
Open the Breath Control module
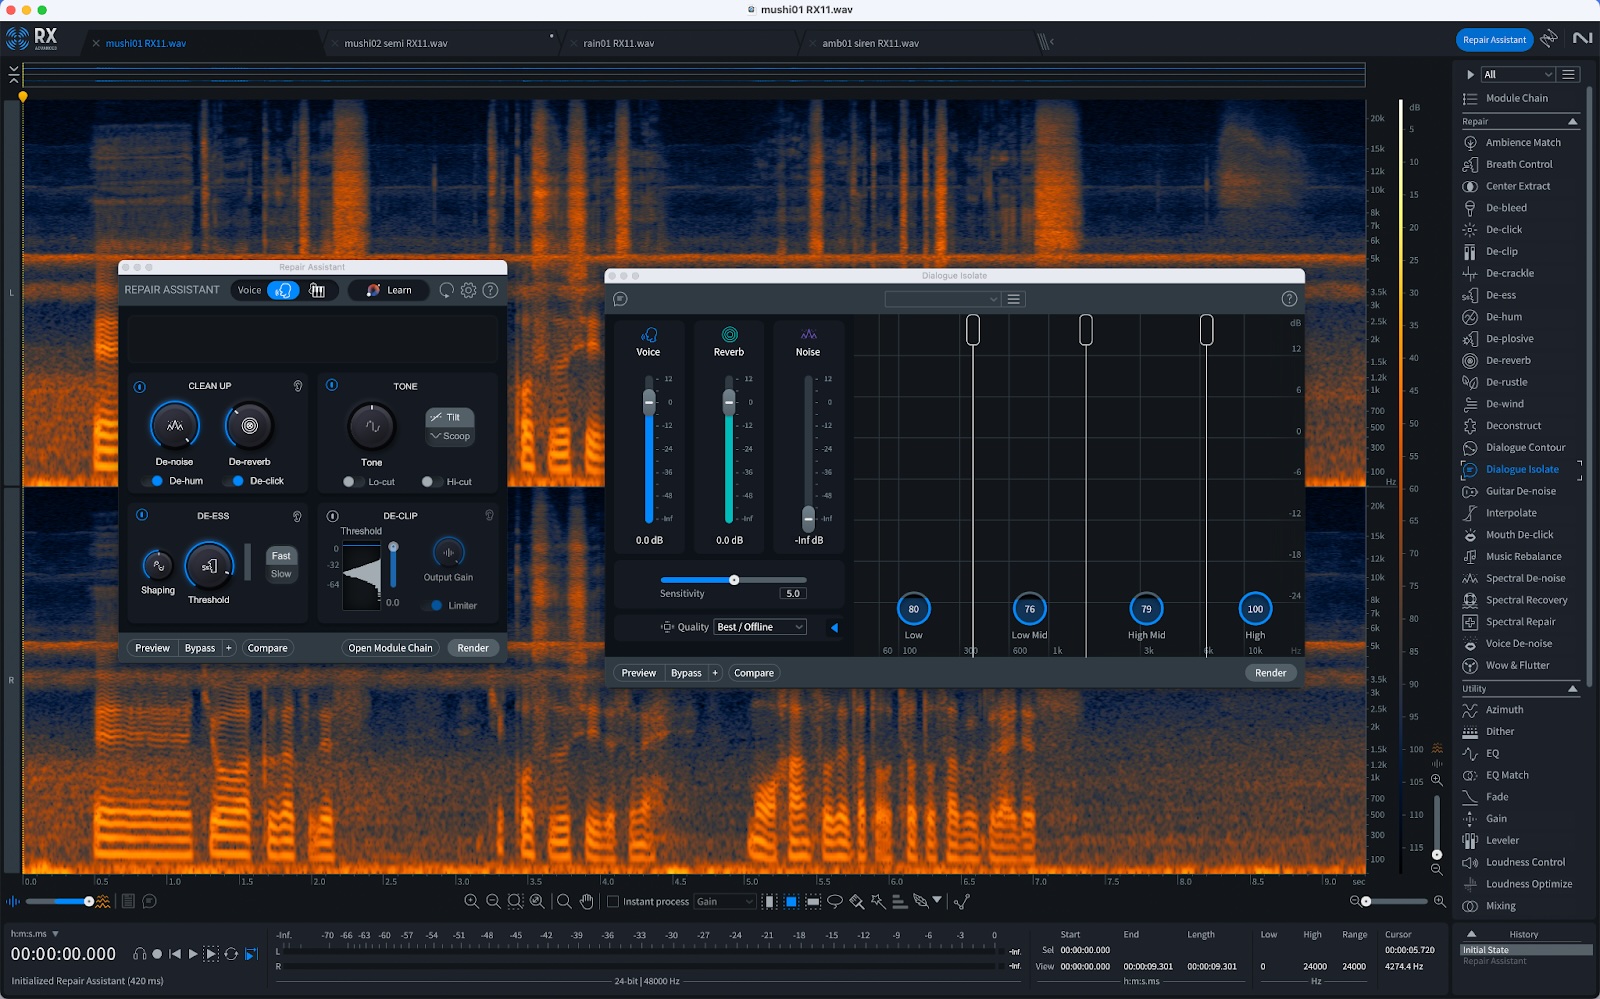1519,164
